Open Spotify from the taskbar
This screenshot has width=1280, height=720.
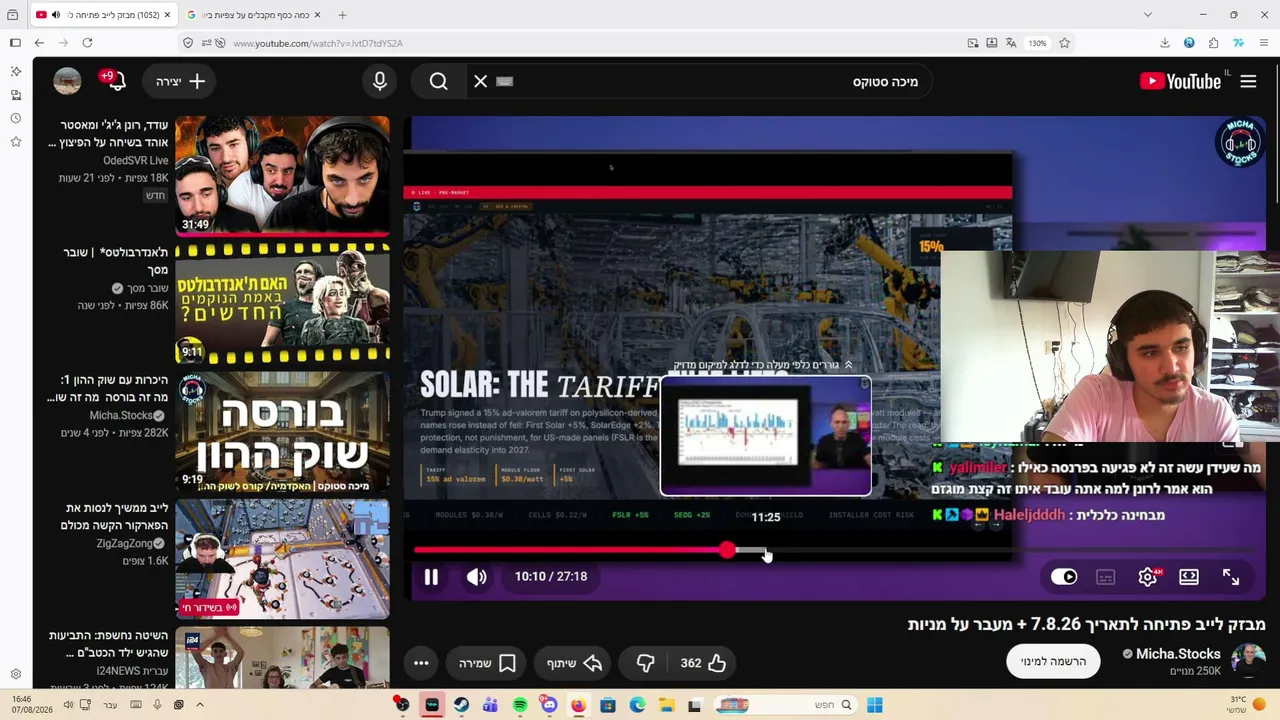[x=520, y=705]
